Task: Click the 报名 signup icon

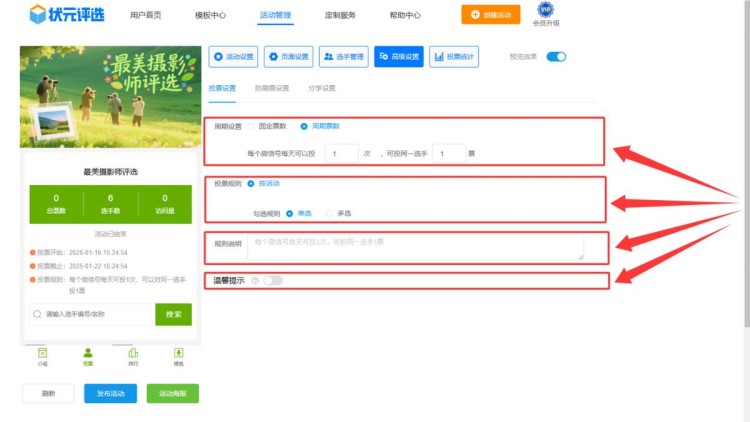Action: click(x=178, y=355)
